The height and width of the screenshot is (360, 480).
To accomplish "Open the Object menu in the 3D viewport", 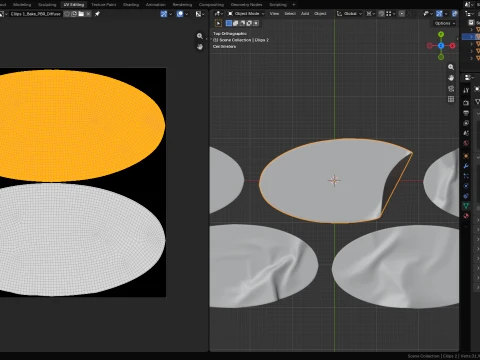I will point(320,14).
